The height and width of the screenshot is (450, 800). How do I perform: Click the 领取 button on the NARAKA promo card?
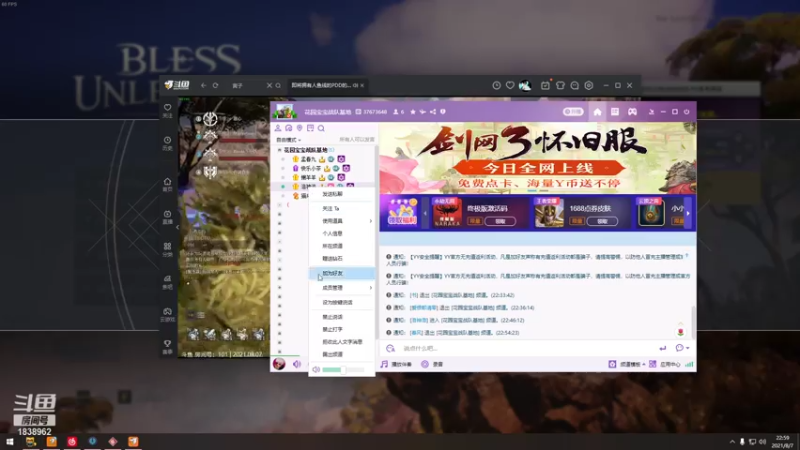[500, 221]
